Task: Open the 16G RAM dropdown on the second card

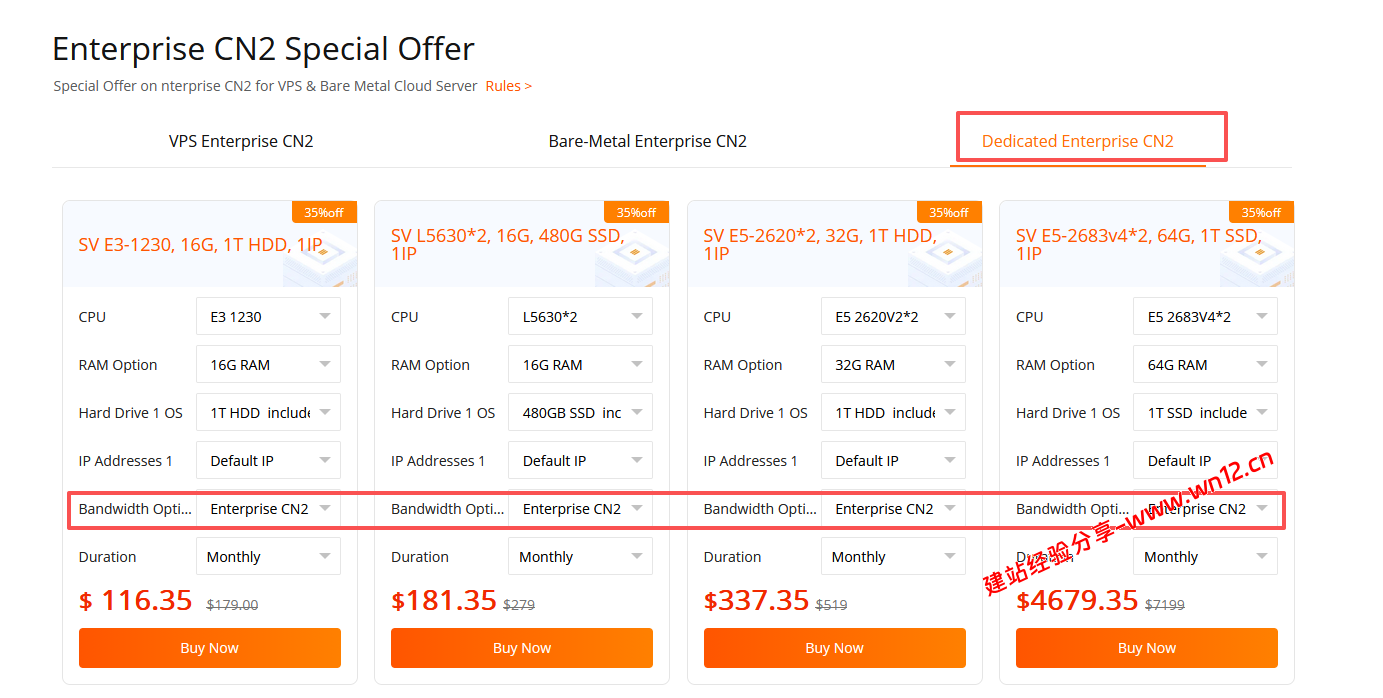Action: (x=580, y=364)
